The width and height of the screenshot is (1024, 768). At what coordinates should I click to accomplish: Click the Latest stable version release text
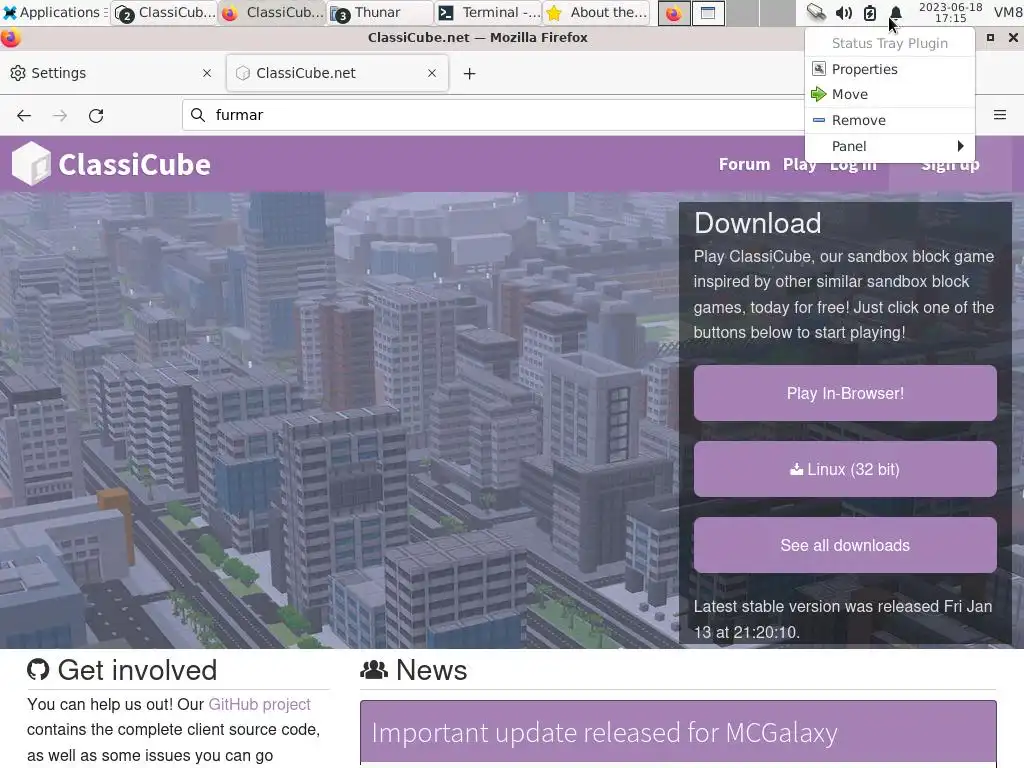843,619
